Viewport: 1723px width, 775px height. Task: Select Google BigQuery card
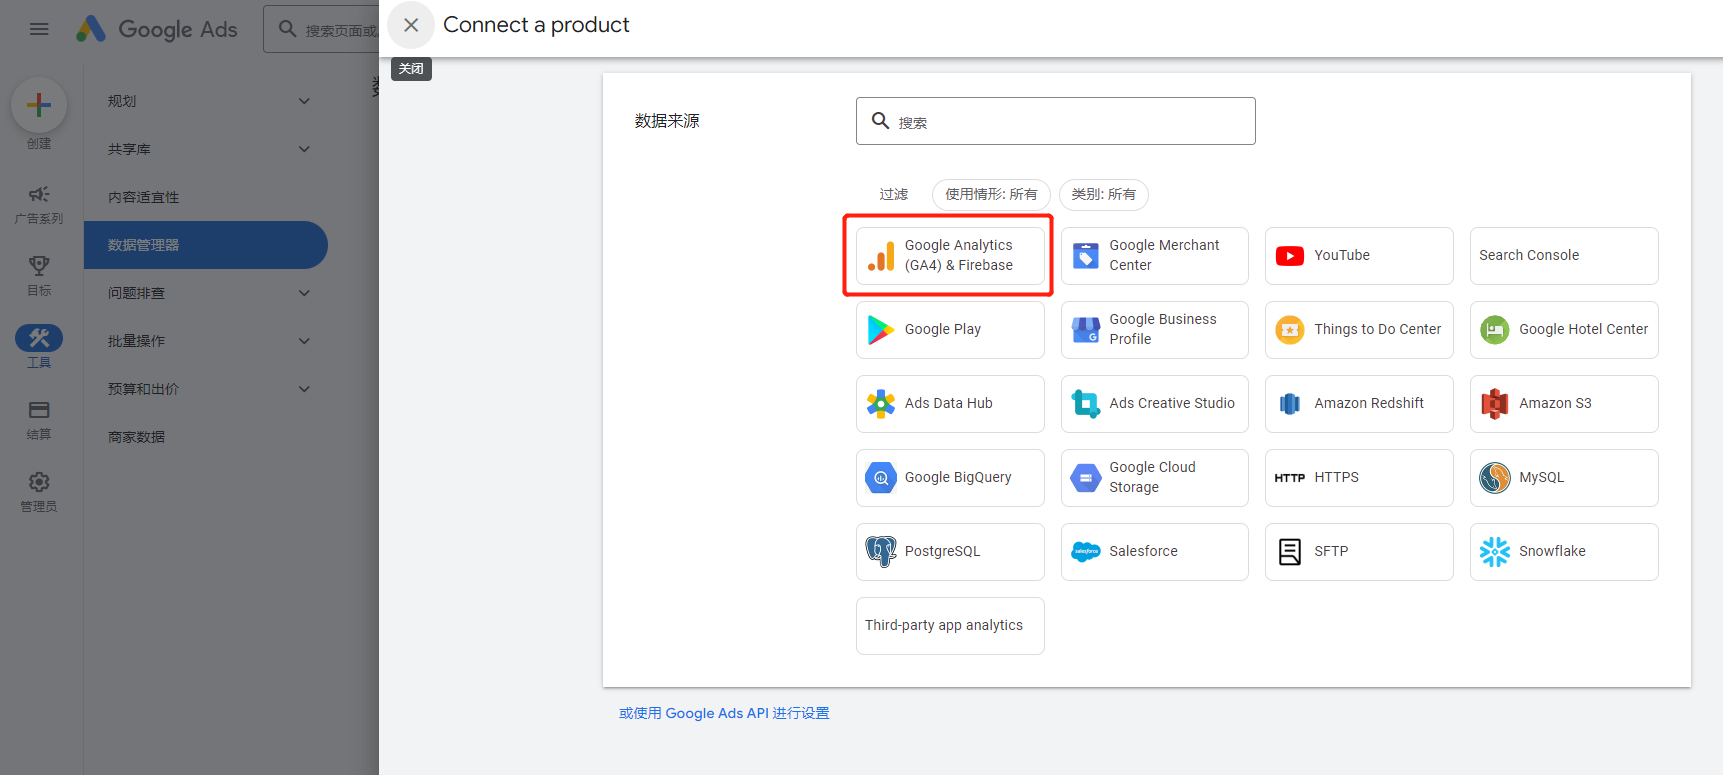click(x=950, y=478)
